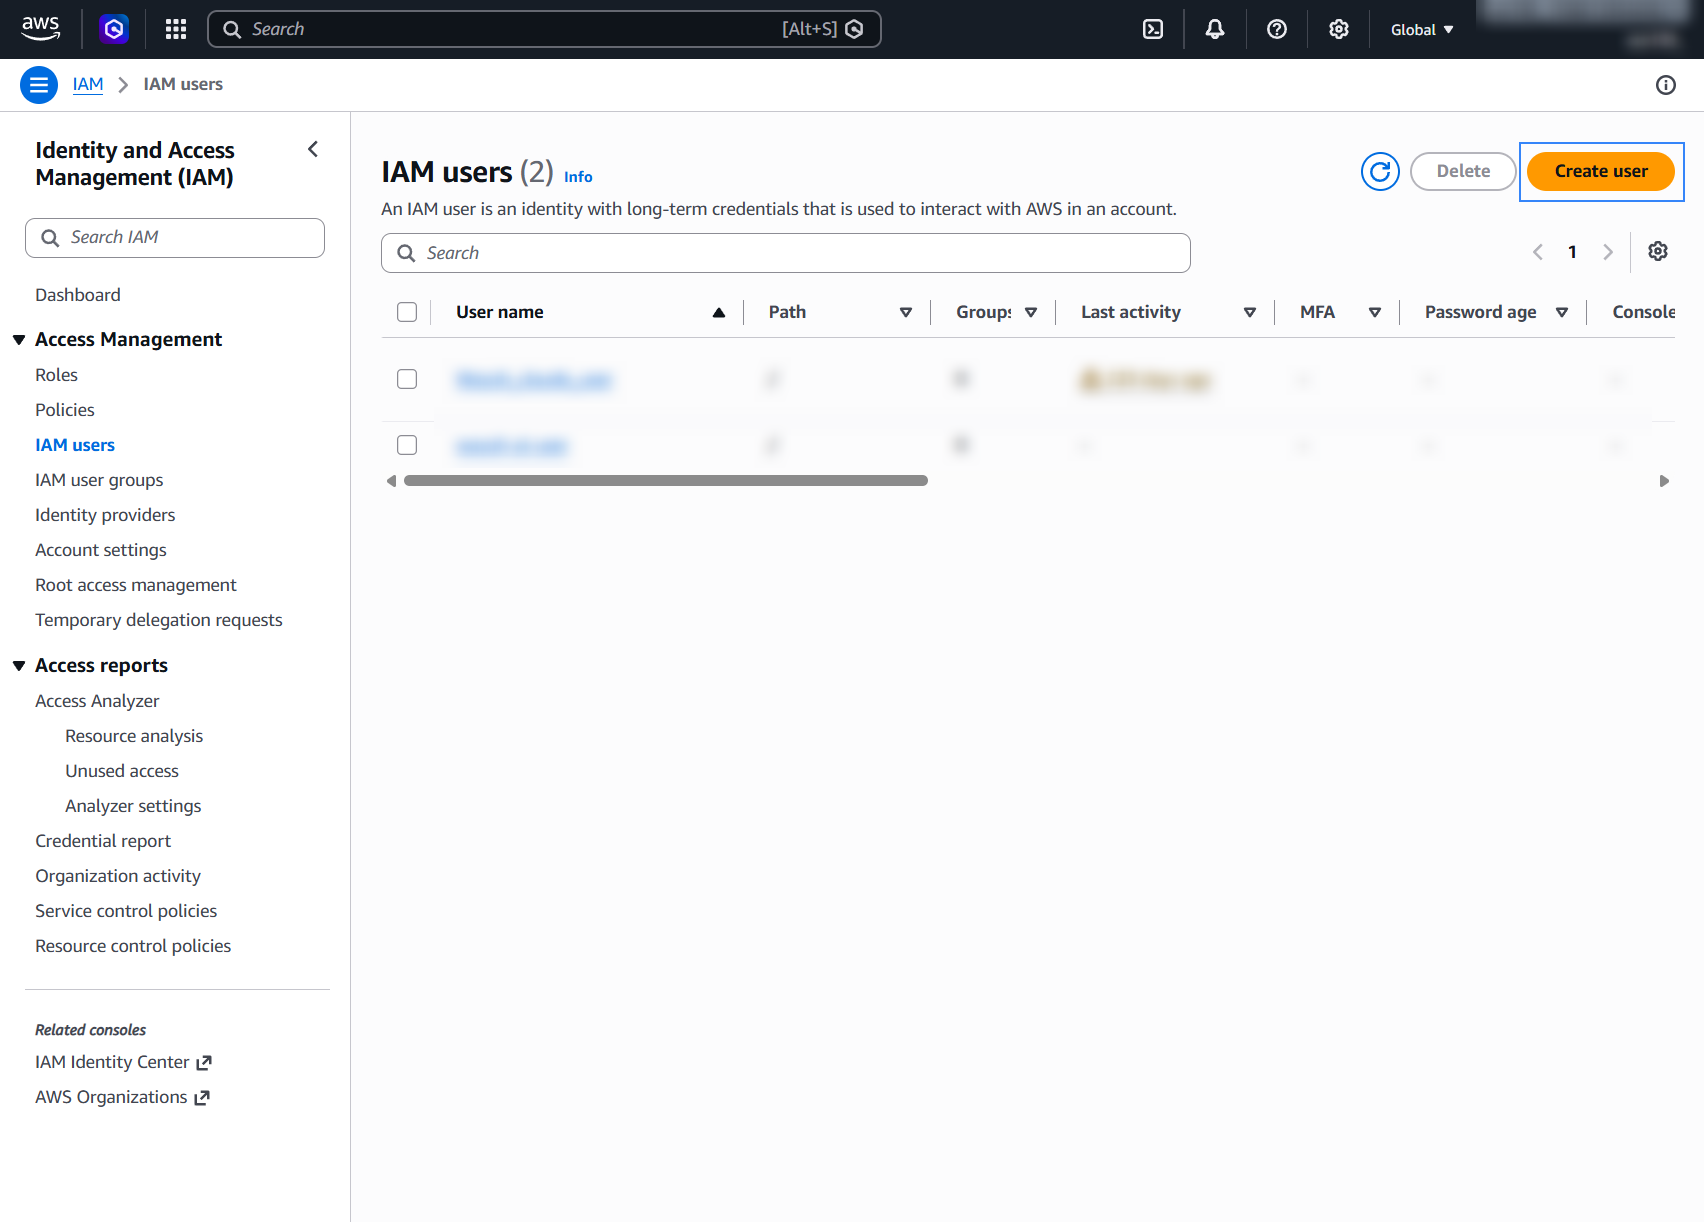Go to the previous page arrow

click(1538, 252)
